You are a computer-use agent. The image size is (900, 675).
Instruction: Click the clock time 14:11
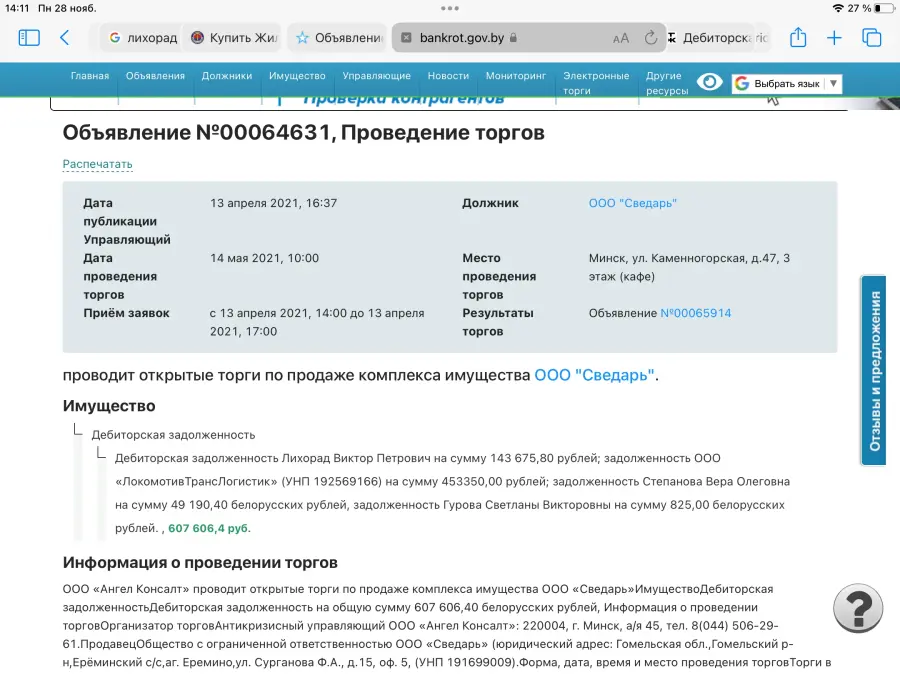point(17,8)
